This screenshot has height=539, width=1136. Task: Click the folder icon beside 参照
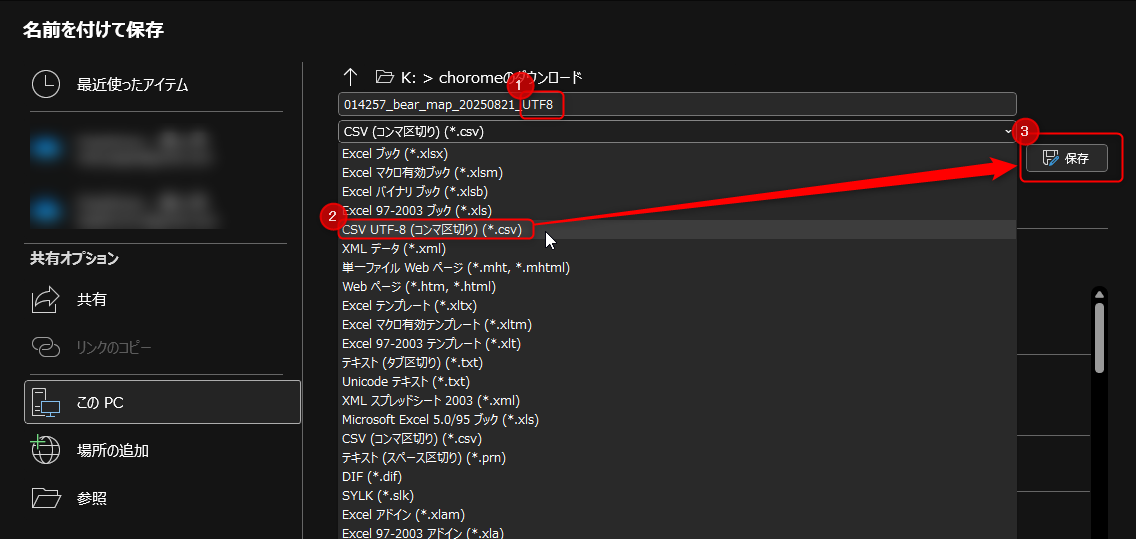click(46, 497)
